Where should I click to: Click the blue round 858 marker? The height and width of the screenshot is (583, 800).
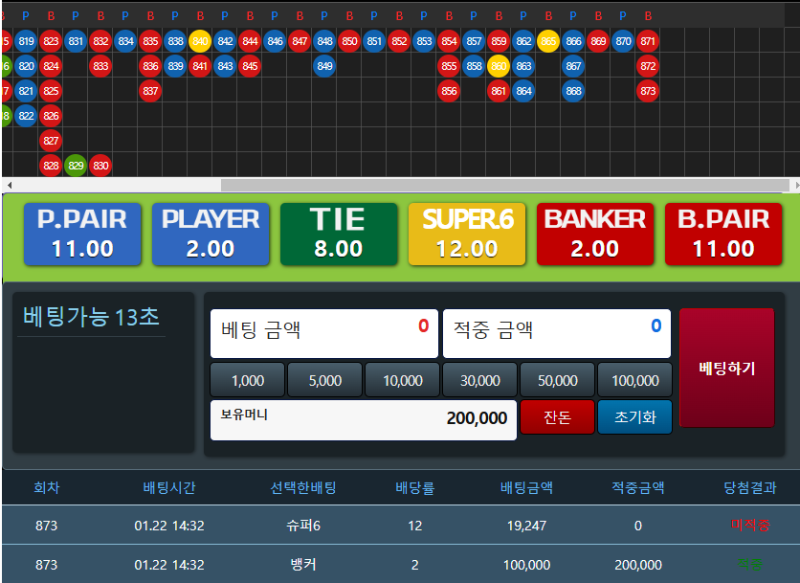tap(474, 66)
